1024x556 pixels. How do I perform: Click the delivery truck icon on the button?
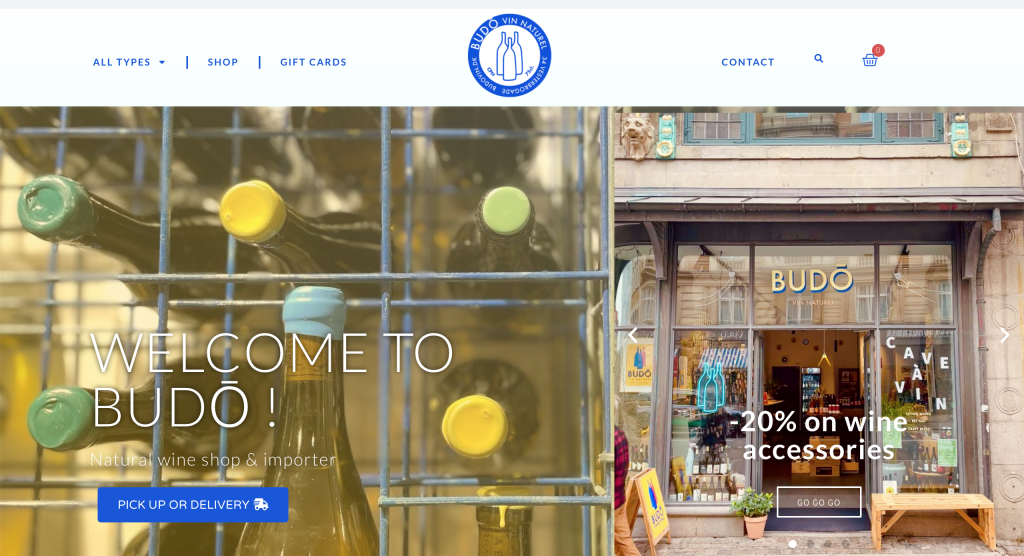click(261, 504)
